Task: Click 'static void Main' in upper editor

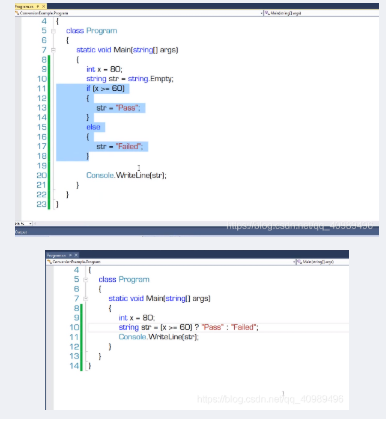Action: (x=103, y=50)
